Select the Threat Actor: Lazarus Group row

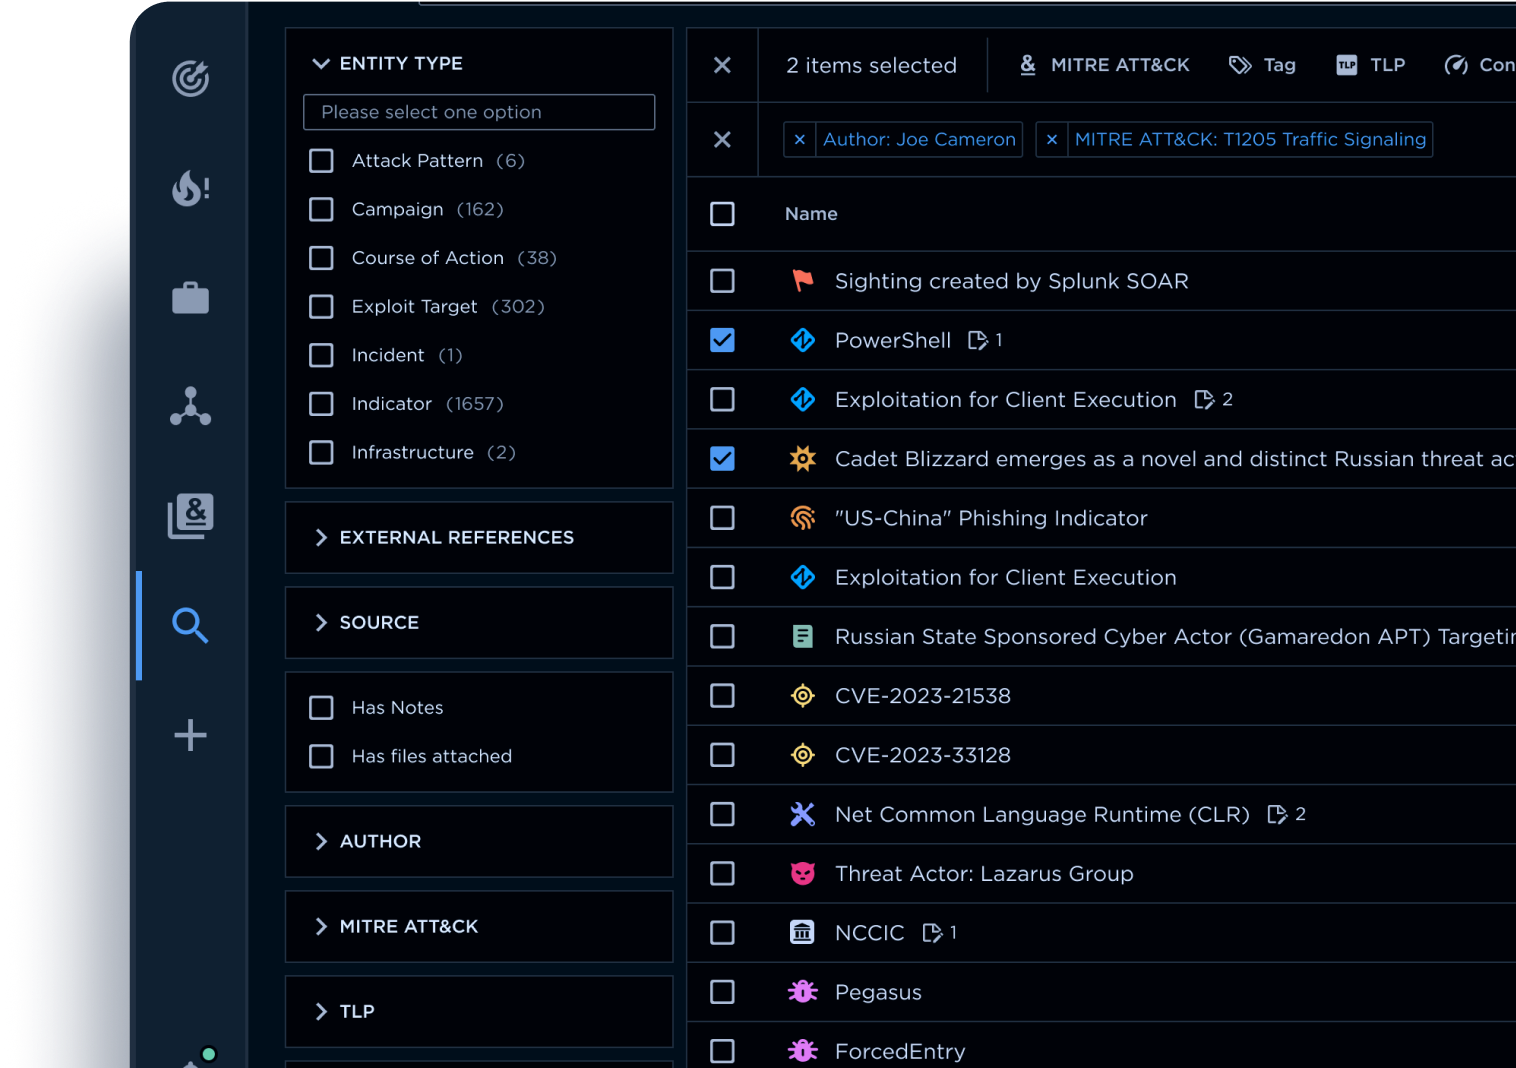(722, 873)
